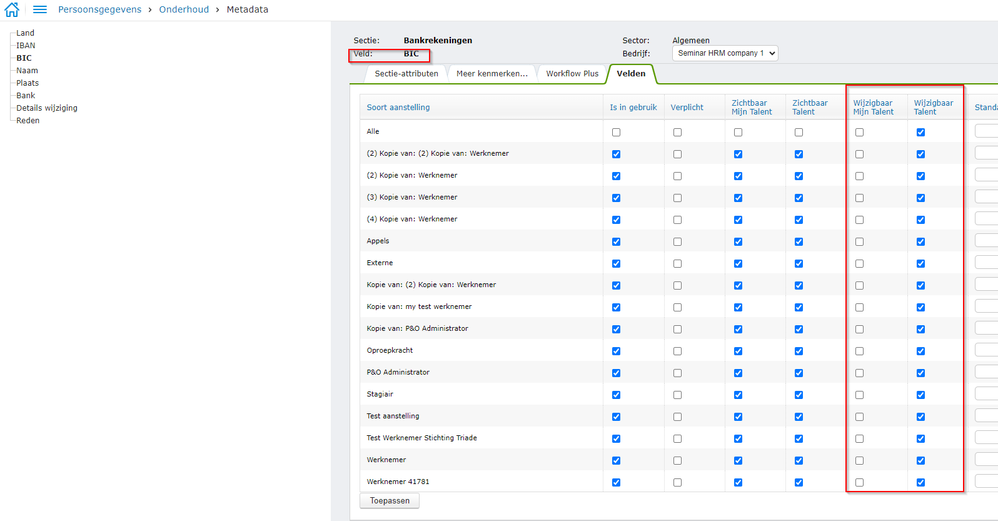998x521 pixels.
Task: Select IBAN in the field tree
Action: pyautogui.click(x=25, y=46)
